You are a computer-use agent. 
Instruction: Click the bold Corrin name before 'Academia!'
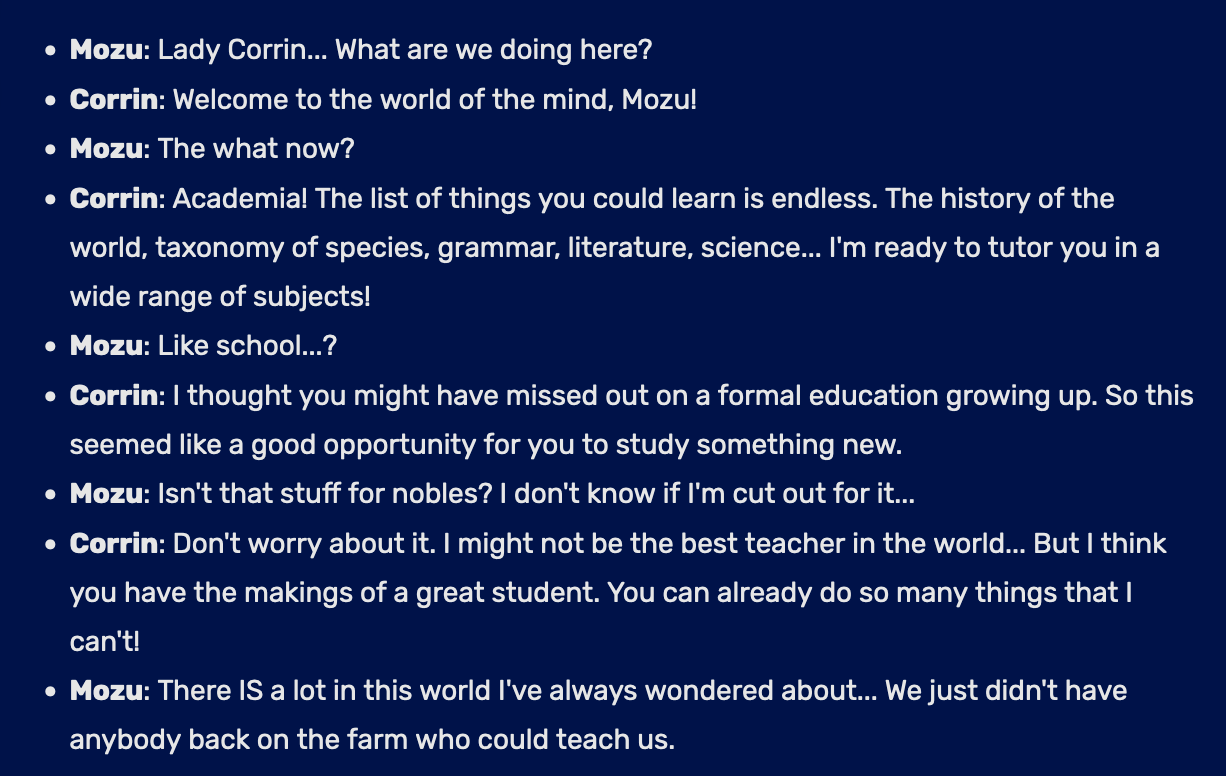coord(113,198)
